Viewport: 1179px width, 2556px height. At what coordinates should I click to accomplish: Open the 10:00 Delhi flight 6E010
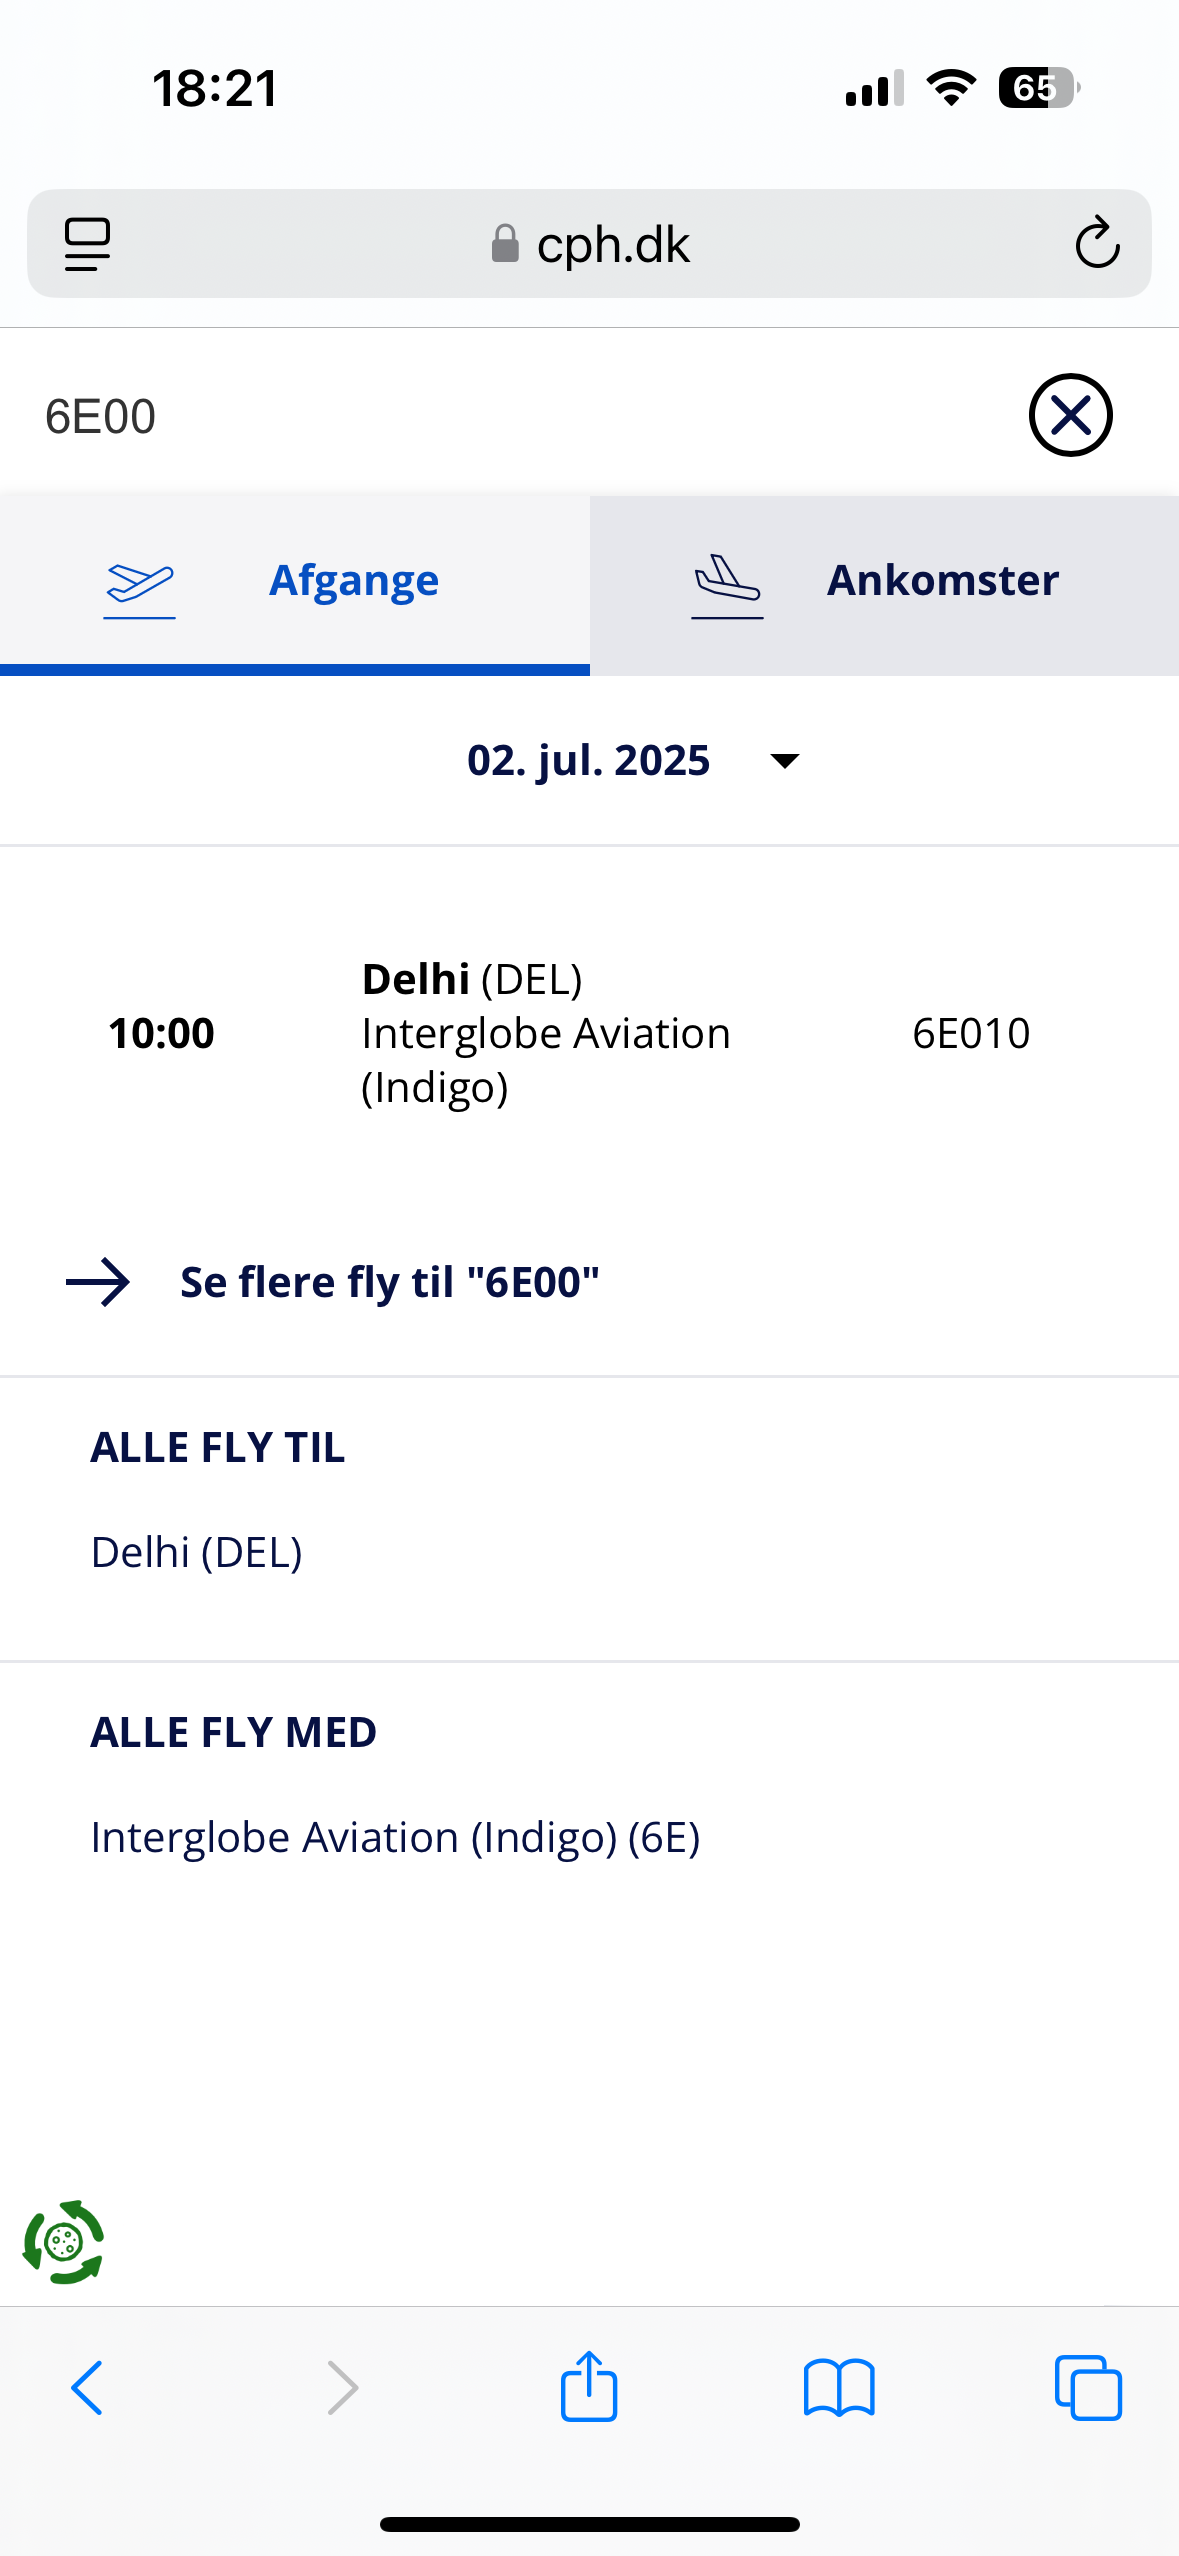point(589,1033)
